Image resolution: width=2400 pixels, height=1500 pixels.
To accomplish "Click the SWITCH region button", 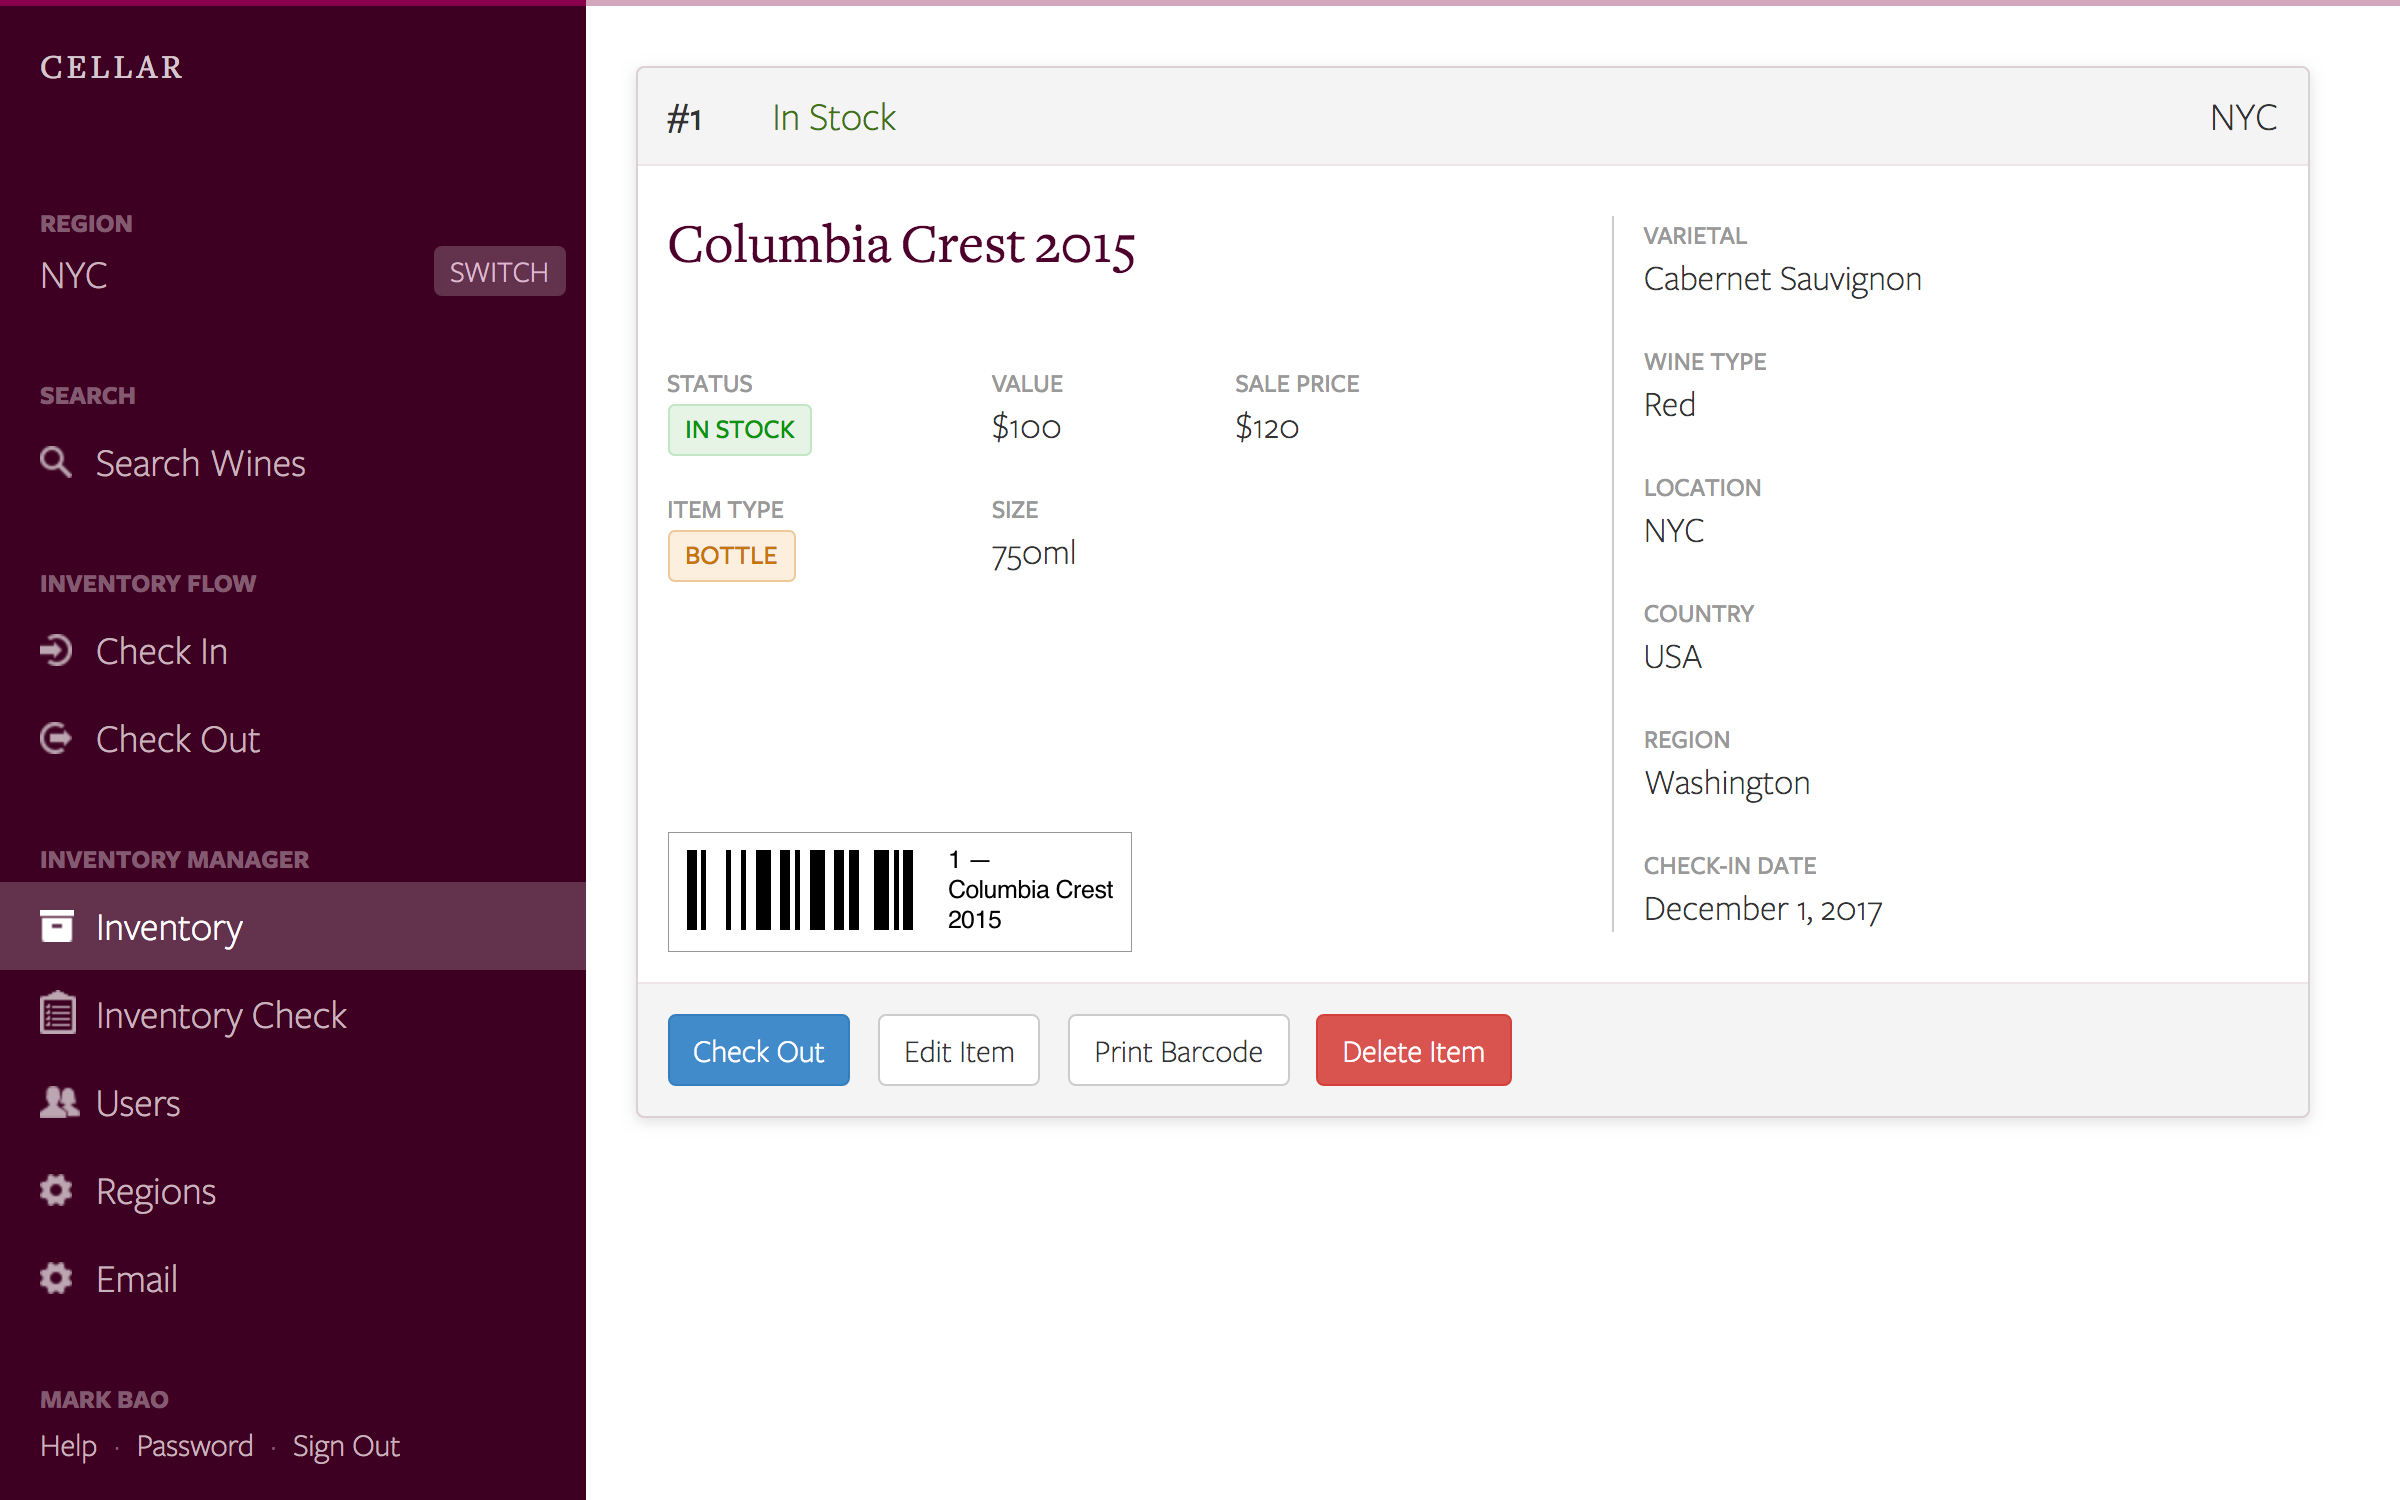I will 499,272.
